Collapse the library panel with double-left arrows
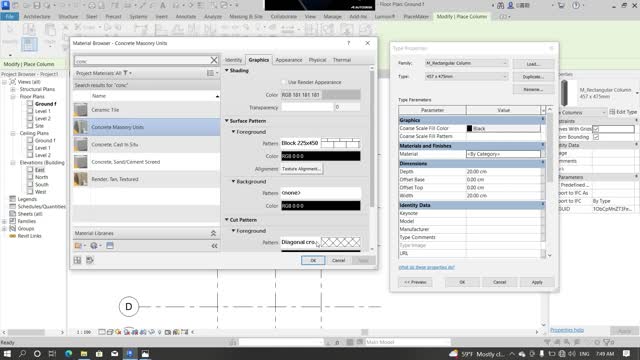The height and width of the screenshot is (360, 640). pos(214,246)
